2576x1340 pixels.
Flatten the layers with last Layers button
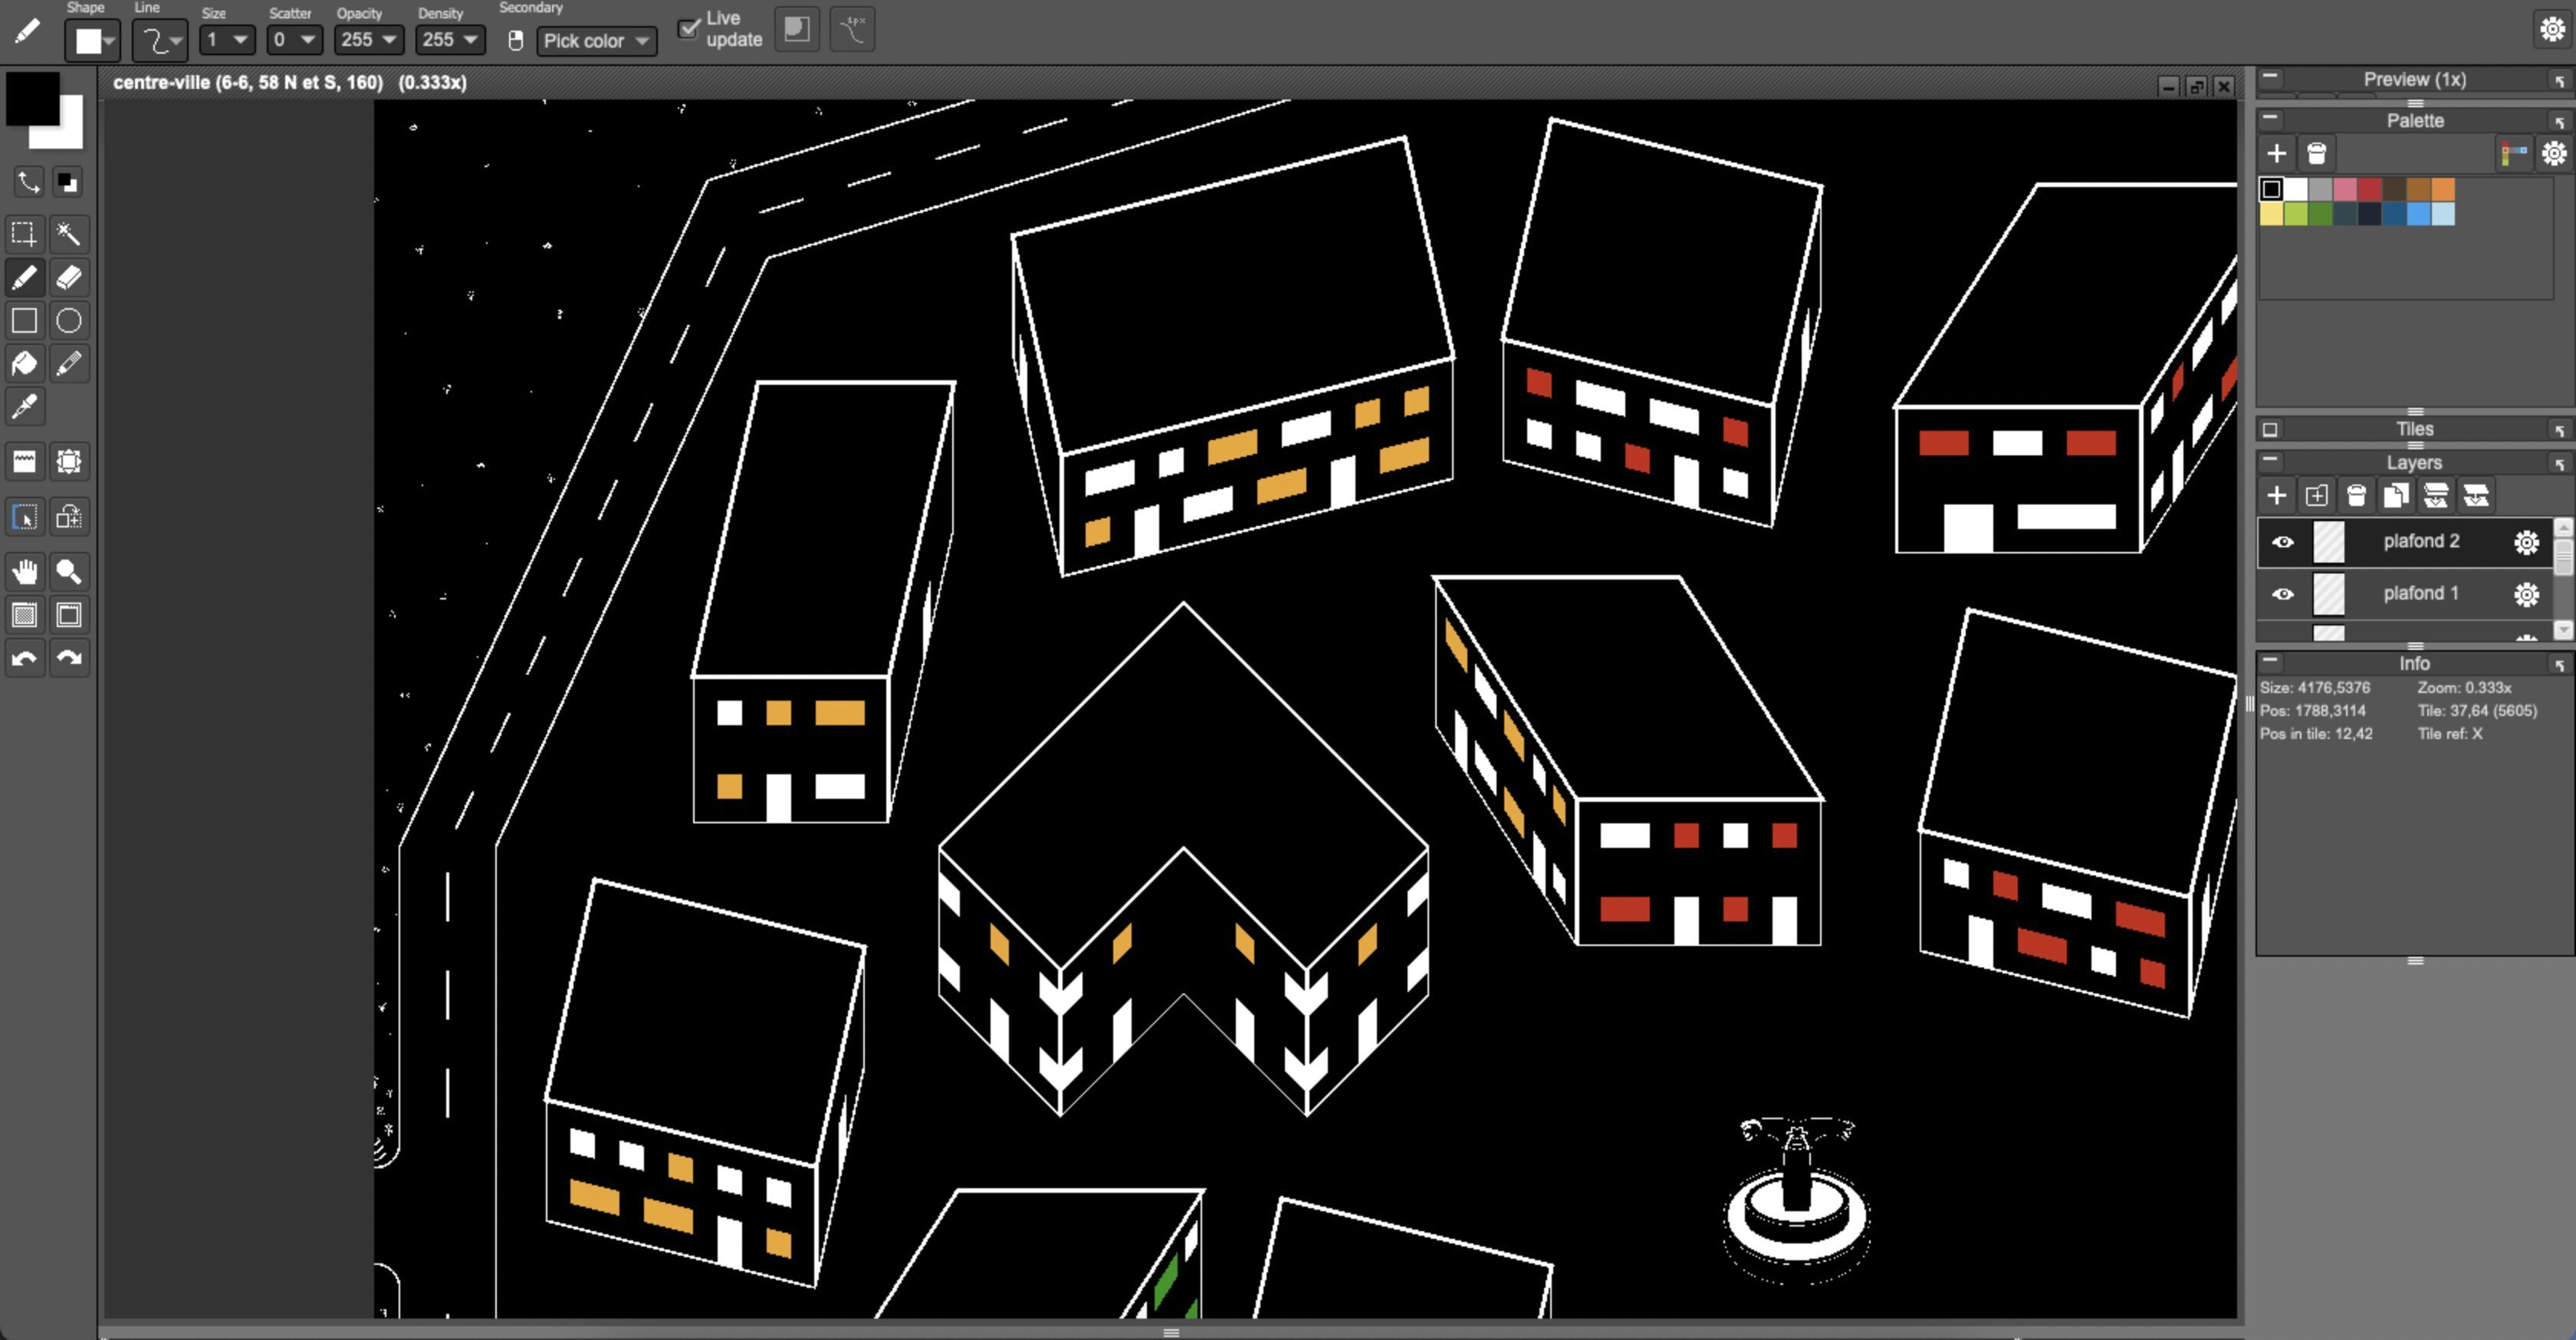[2476, 495]
